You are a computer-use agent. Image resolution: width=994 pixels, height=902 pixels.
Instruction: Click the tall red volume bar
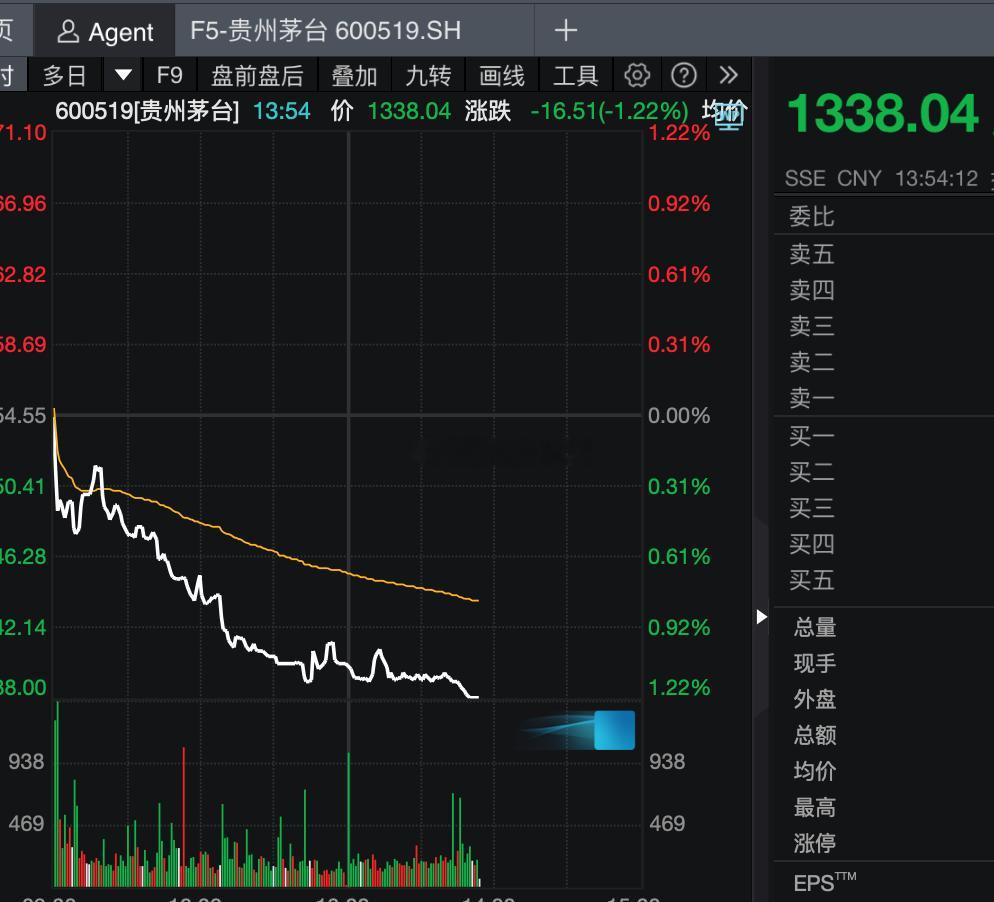tap(184, 816)
